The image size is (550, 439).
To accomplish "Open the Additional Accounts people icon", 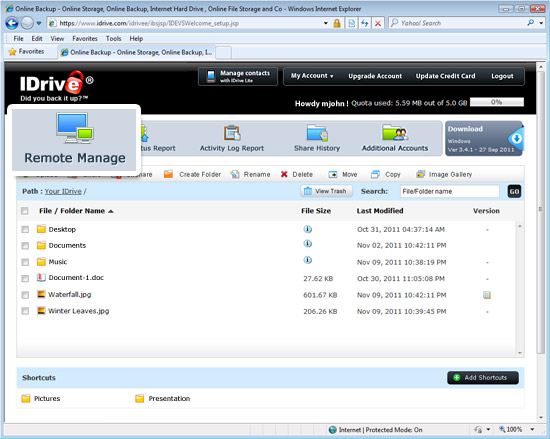I will 395,133.
